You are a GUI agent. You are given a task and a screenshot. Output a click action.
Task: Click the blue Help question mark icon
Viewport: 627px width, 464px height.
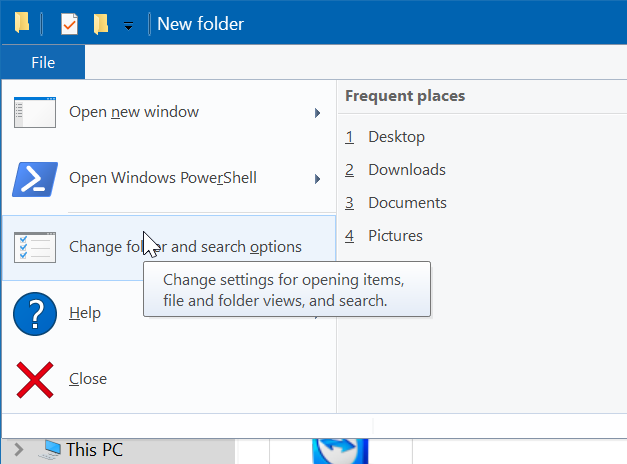click(x=35, y=314)
